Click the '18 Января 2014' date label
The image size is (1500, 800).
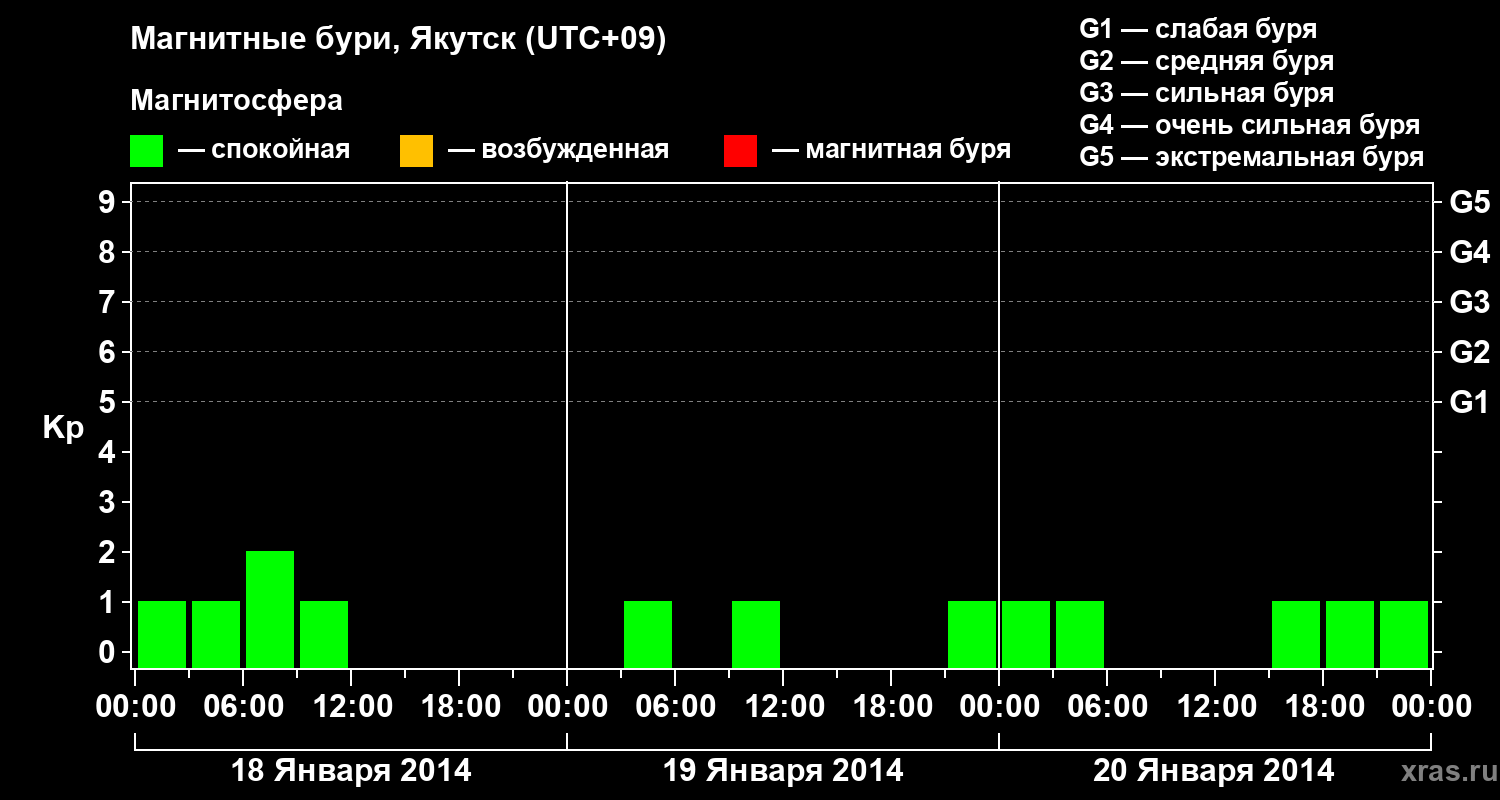351,771
